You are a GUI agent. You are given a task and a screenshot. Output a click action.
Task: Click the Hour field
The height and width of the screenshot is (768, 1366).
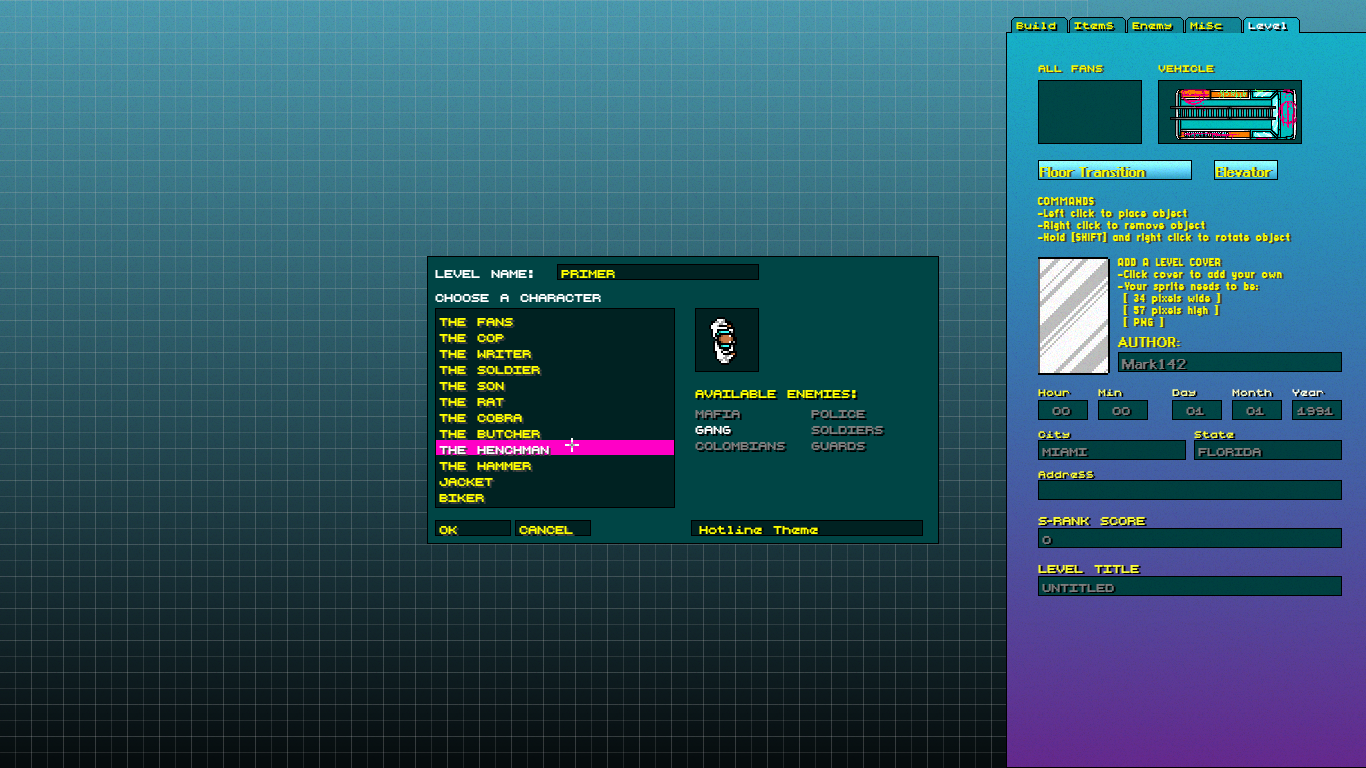tap(1063, 410)
